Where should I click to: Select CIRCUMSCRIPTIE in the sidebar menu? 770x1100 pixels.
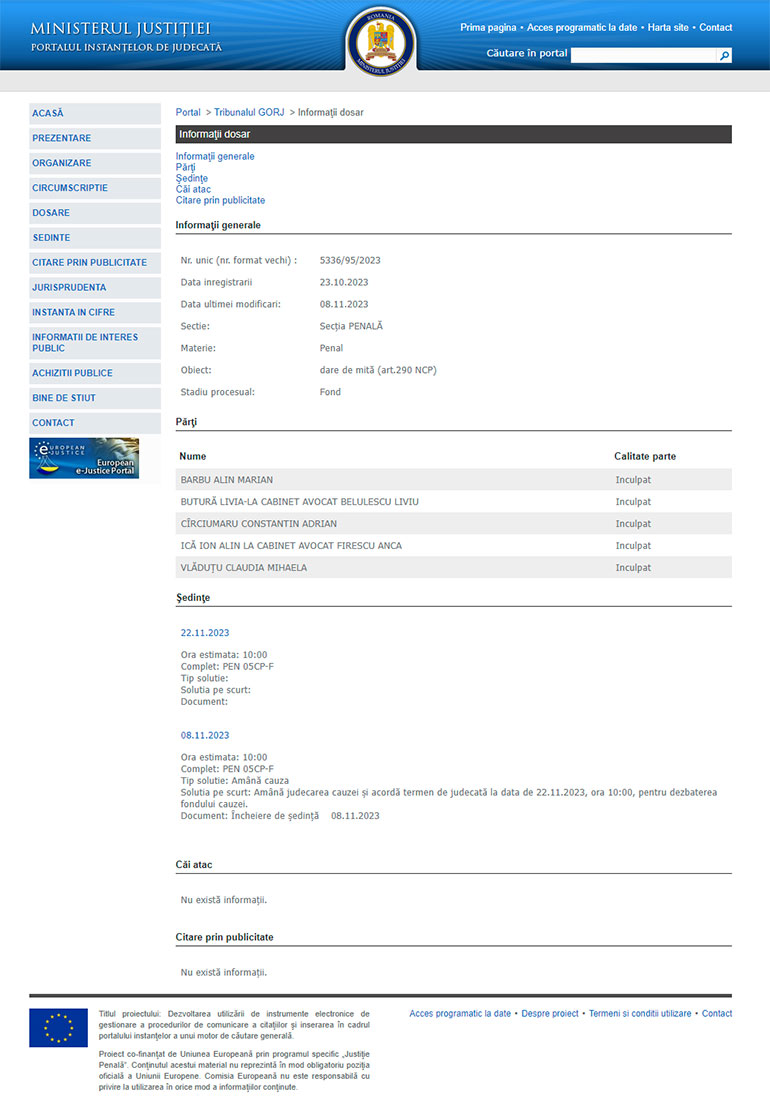(x=95, y=188)
